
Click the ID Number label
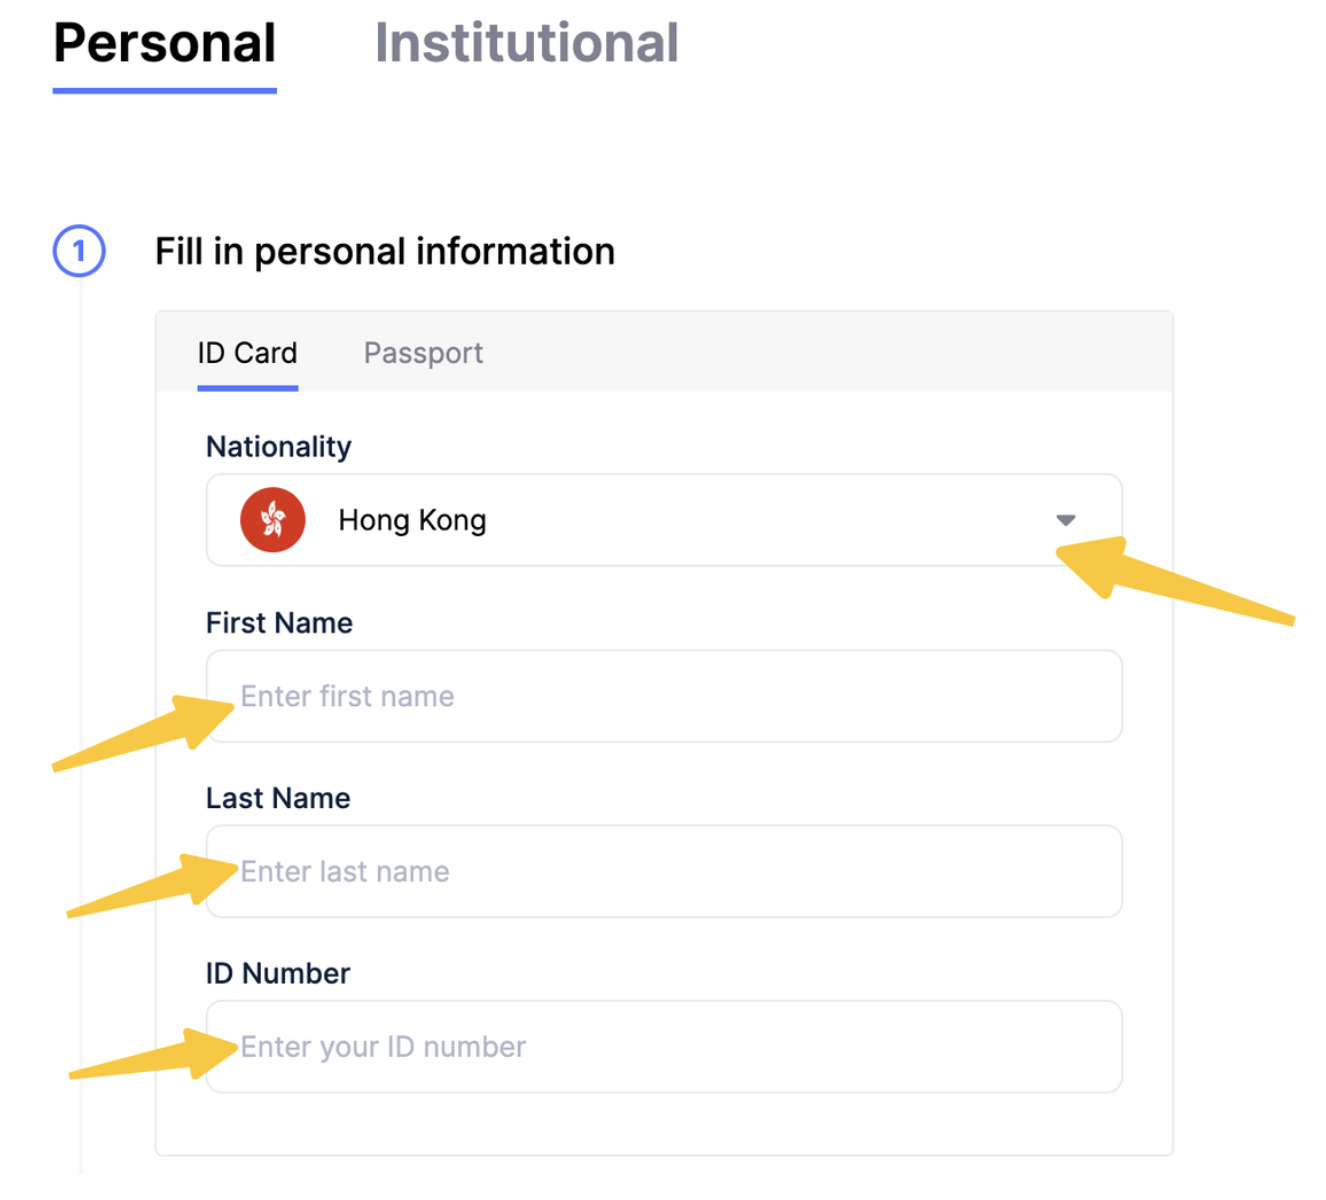coord(278,973)
